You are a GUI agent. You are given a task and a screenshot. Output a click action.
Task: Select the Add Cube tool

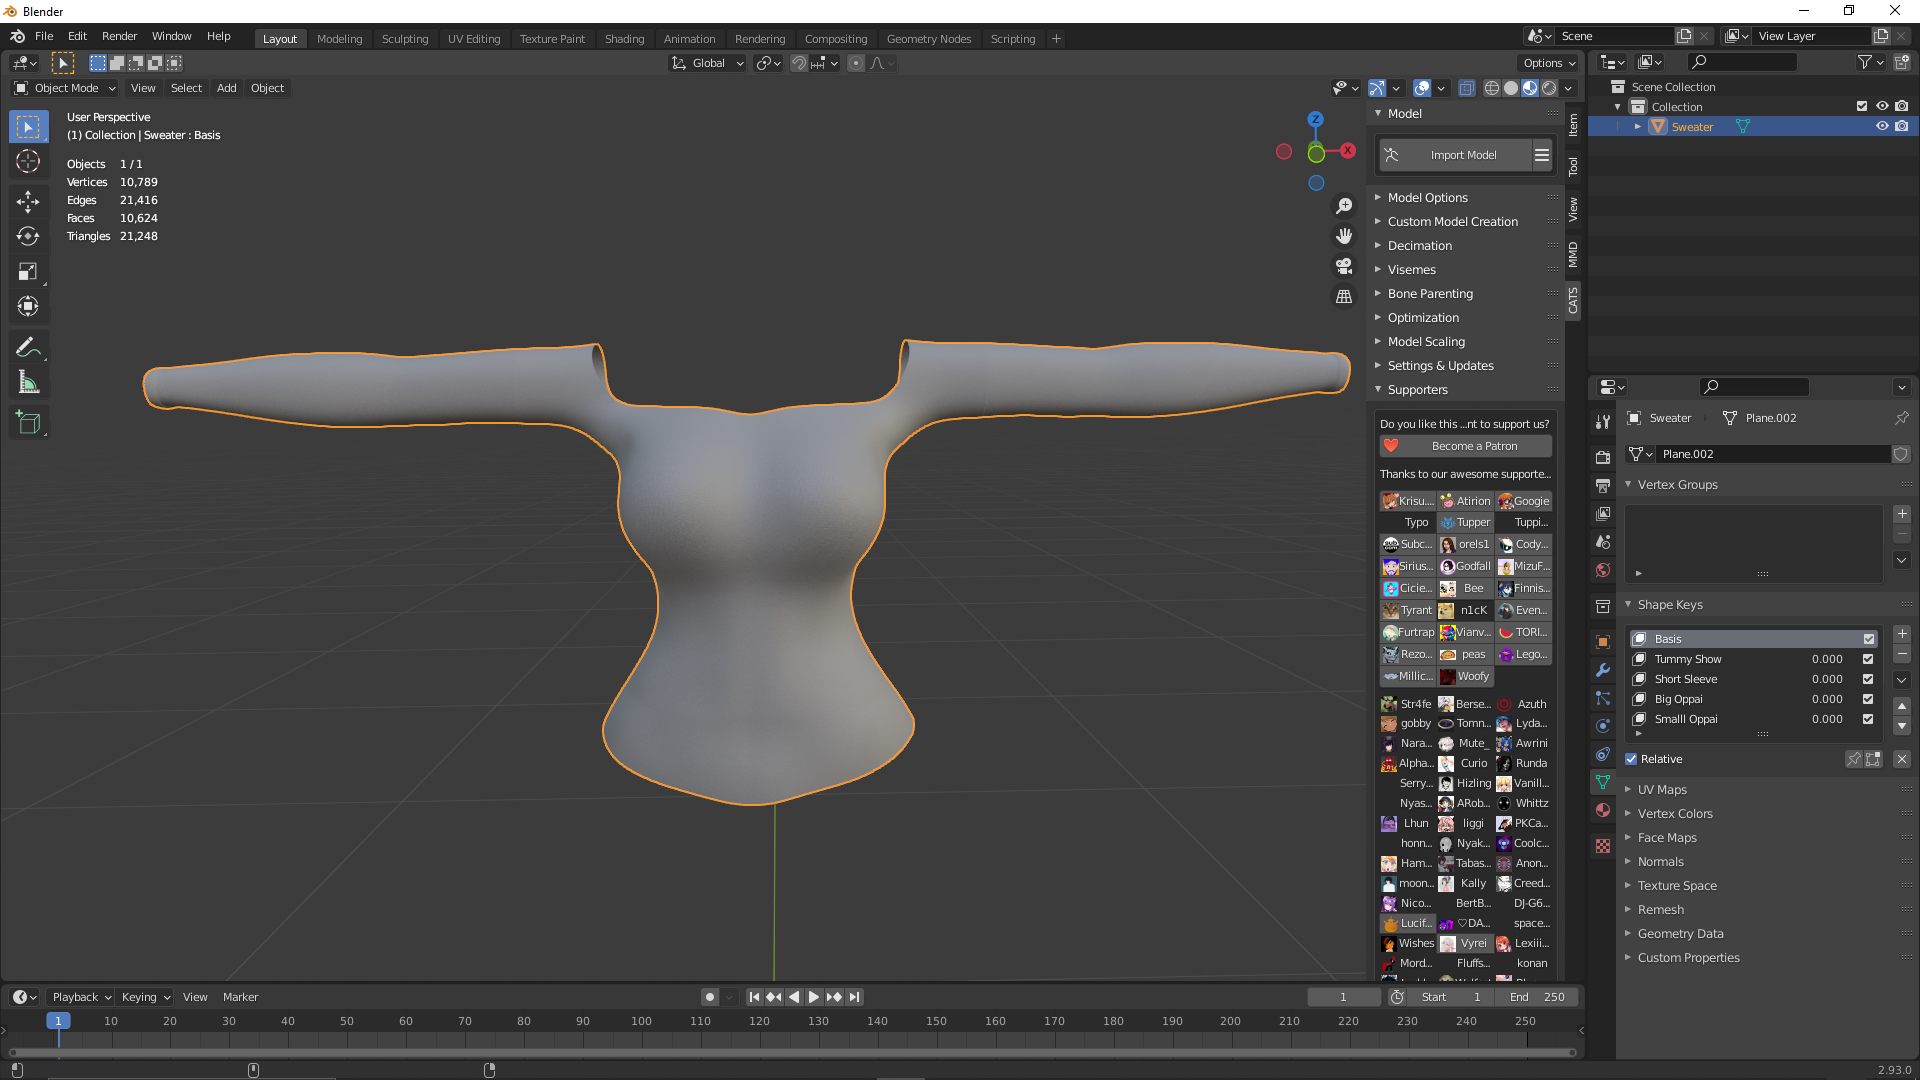click(28, 423)
